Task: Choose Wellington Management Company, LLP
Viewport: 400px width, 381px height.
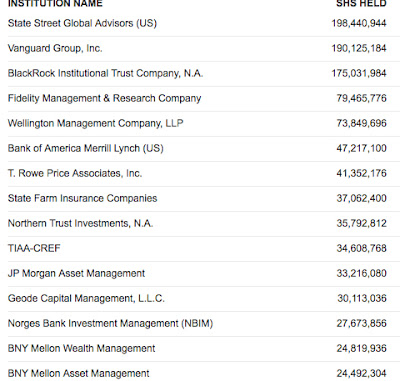Action: 96,123
